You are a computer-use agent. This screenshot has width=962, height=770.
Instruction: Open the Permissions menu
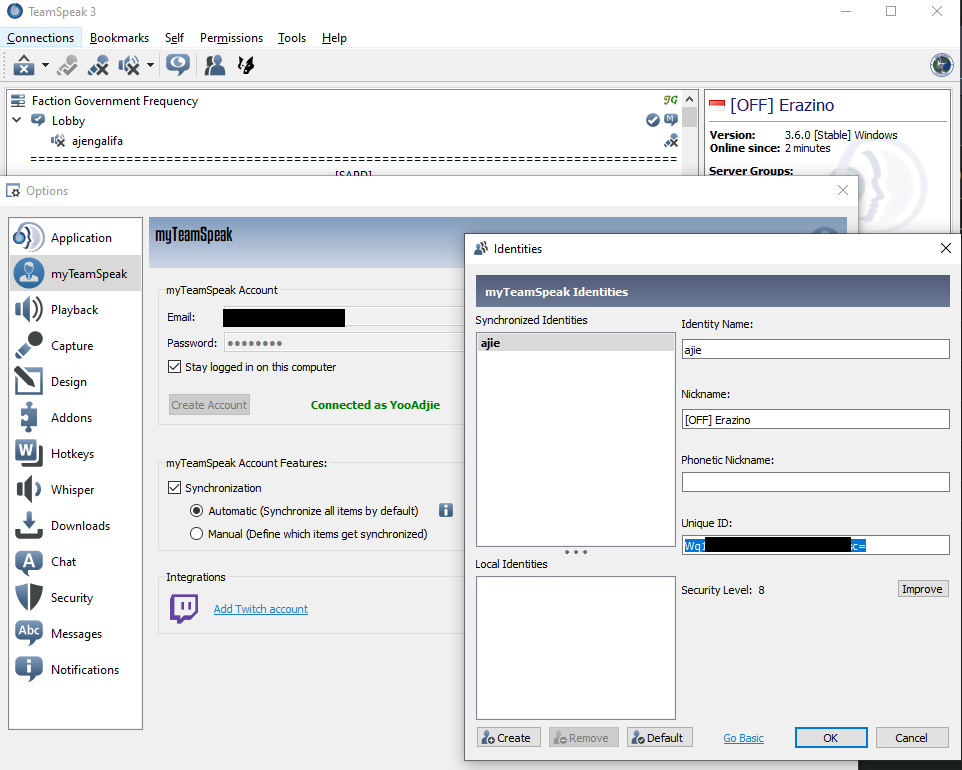tap(231, 38)
